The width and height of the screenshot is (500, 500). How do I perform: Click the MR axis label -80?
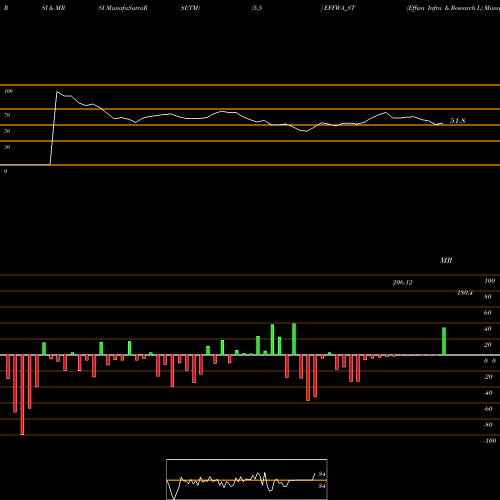(x=488, y=425)
